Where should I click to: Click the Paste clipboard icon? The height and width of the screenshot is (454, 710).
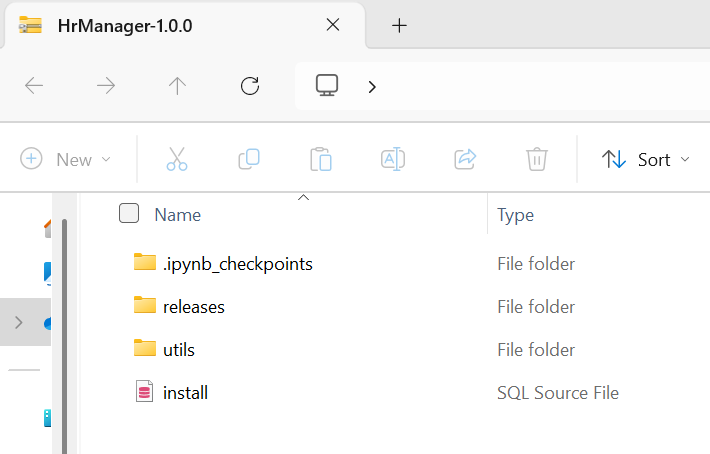pos(321,159)
